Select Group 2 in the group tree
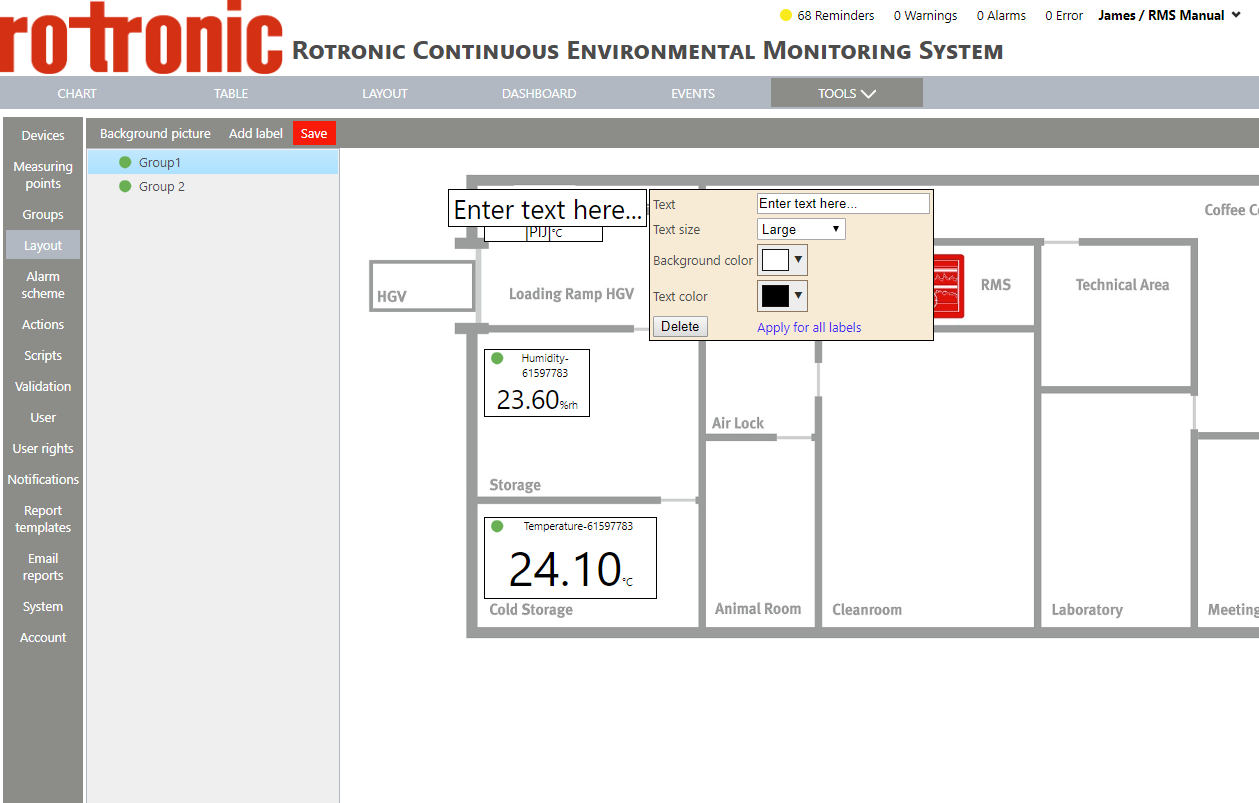This screenshot has height=803, width=1259. point(212,186)
